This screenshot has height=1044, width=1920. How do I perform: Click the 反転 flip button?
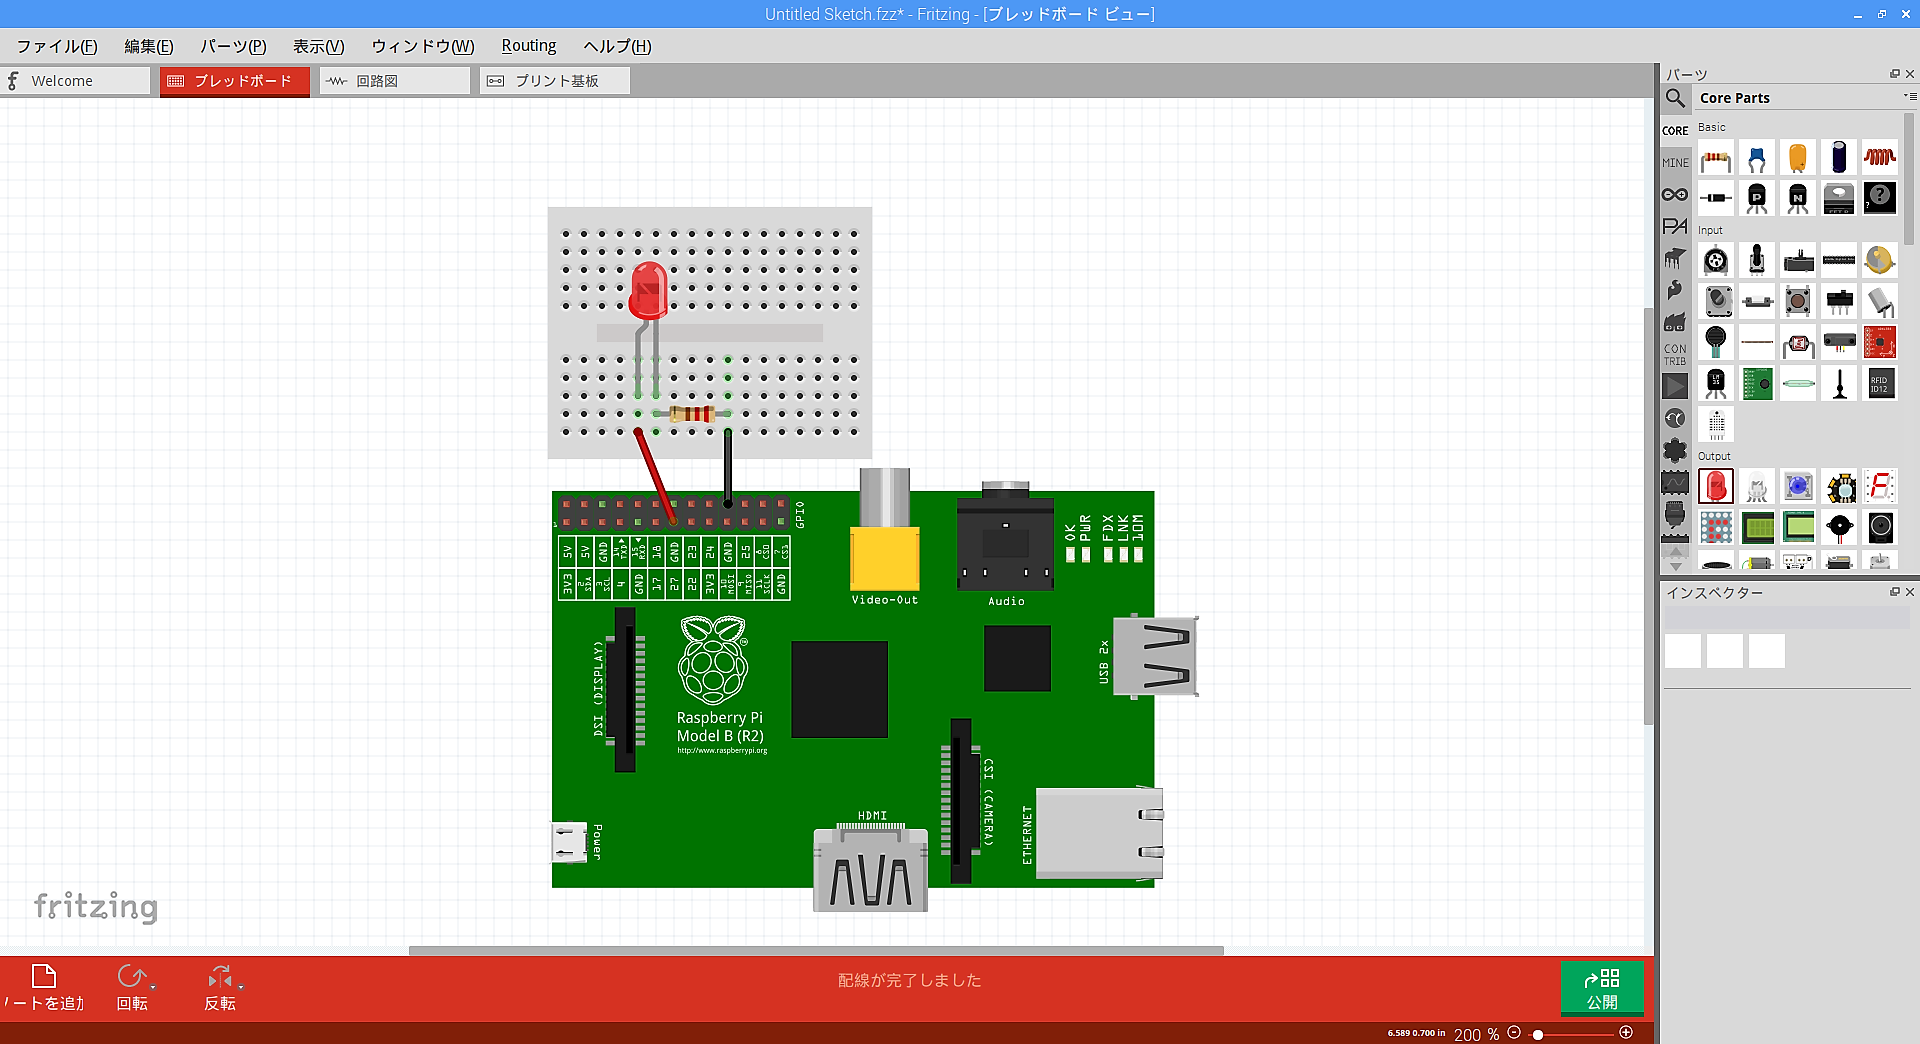[219, 988]
